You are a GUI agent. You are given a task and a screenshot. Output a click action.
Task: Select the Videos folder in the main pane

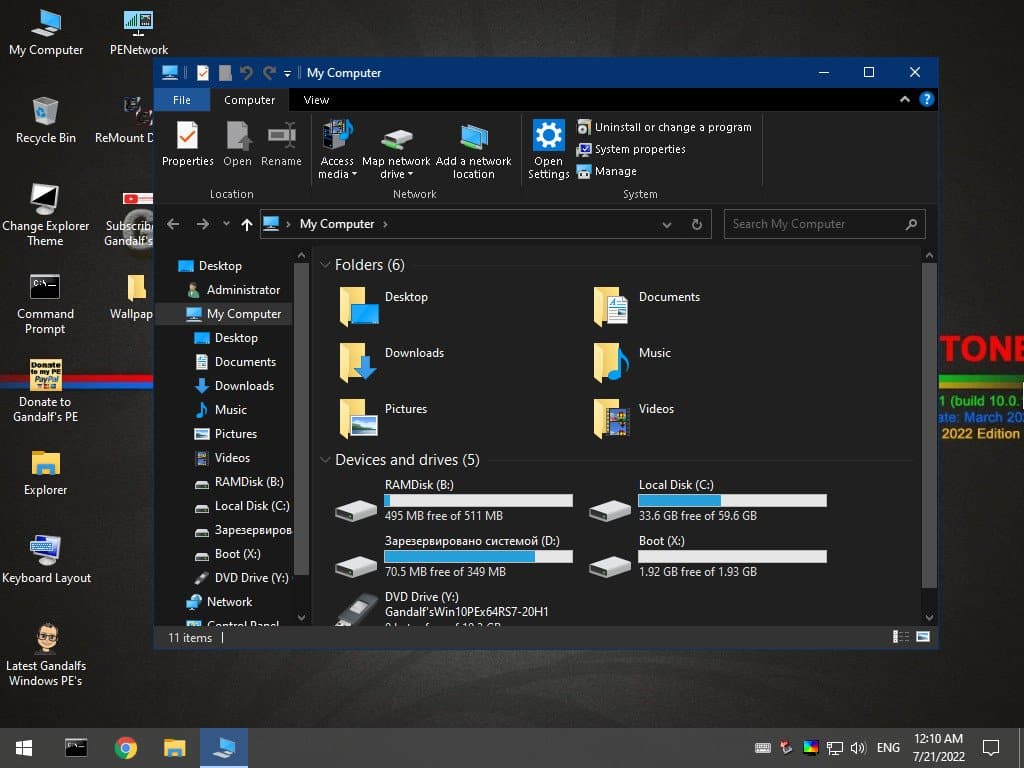[633, 419]
